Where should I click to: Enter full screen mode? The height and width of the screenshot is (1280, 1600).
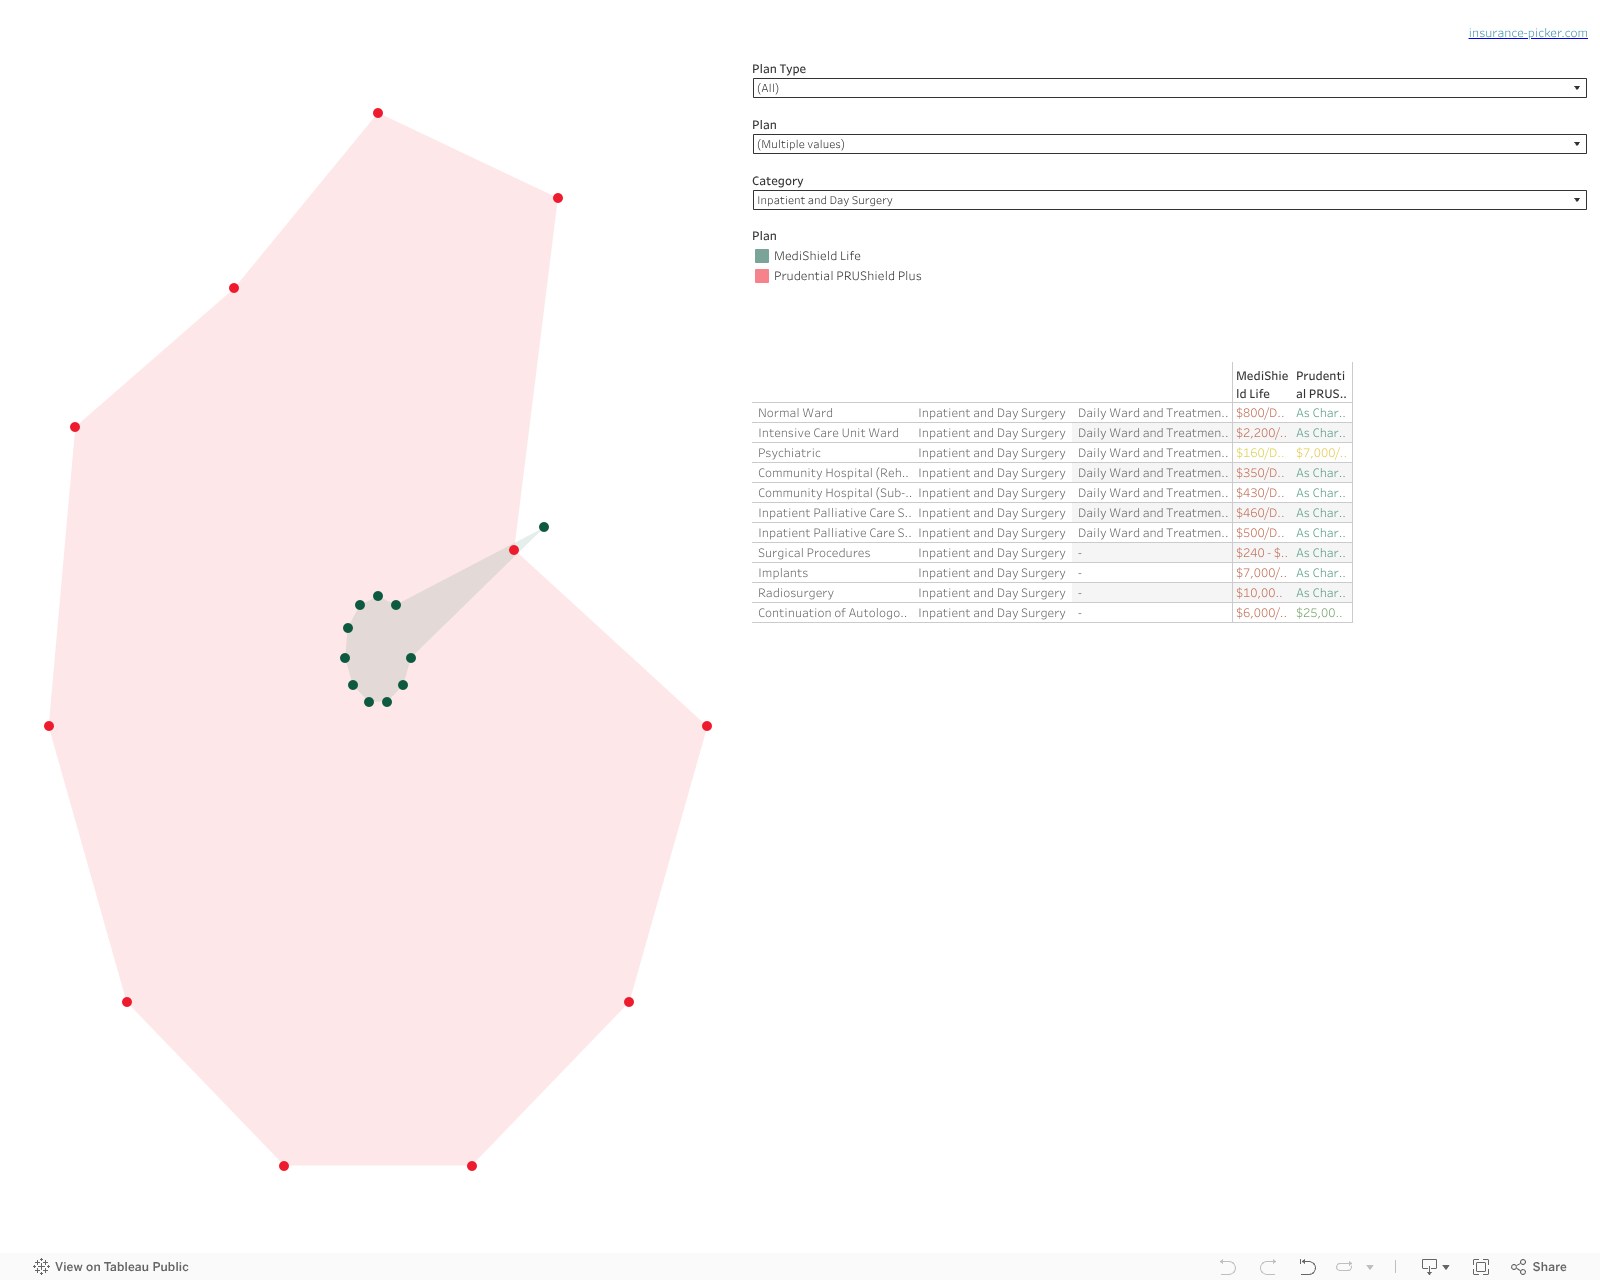click(1481, 1267)
